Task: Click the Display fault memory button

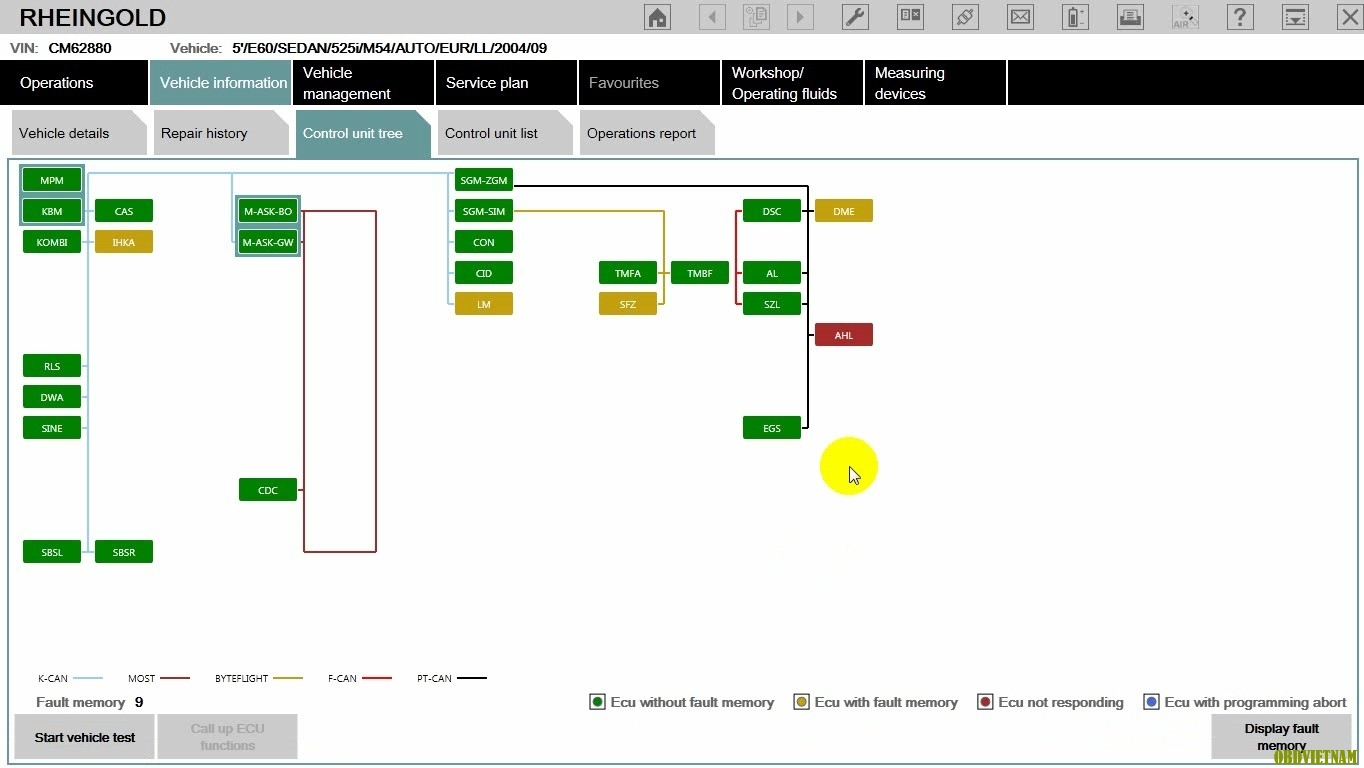Action: point(1281,737)
